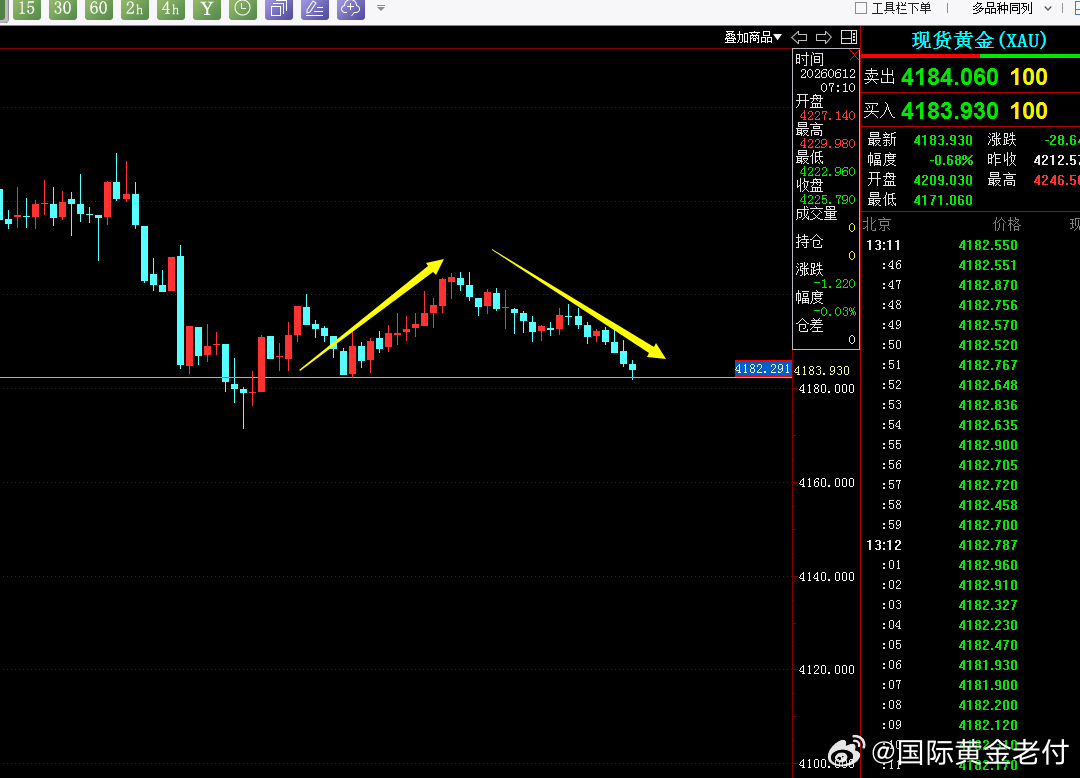Click the 现货黄金(XAU) title
The width and height of the screenshot is (1080, 778).
[979, 41]
